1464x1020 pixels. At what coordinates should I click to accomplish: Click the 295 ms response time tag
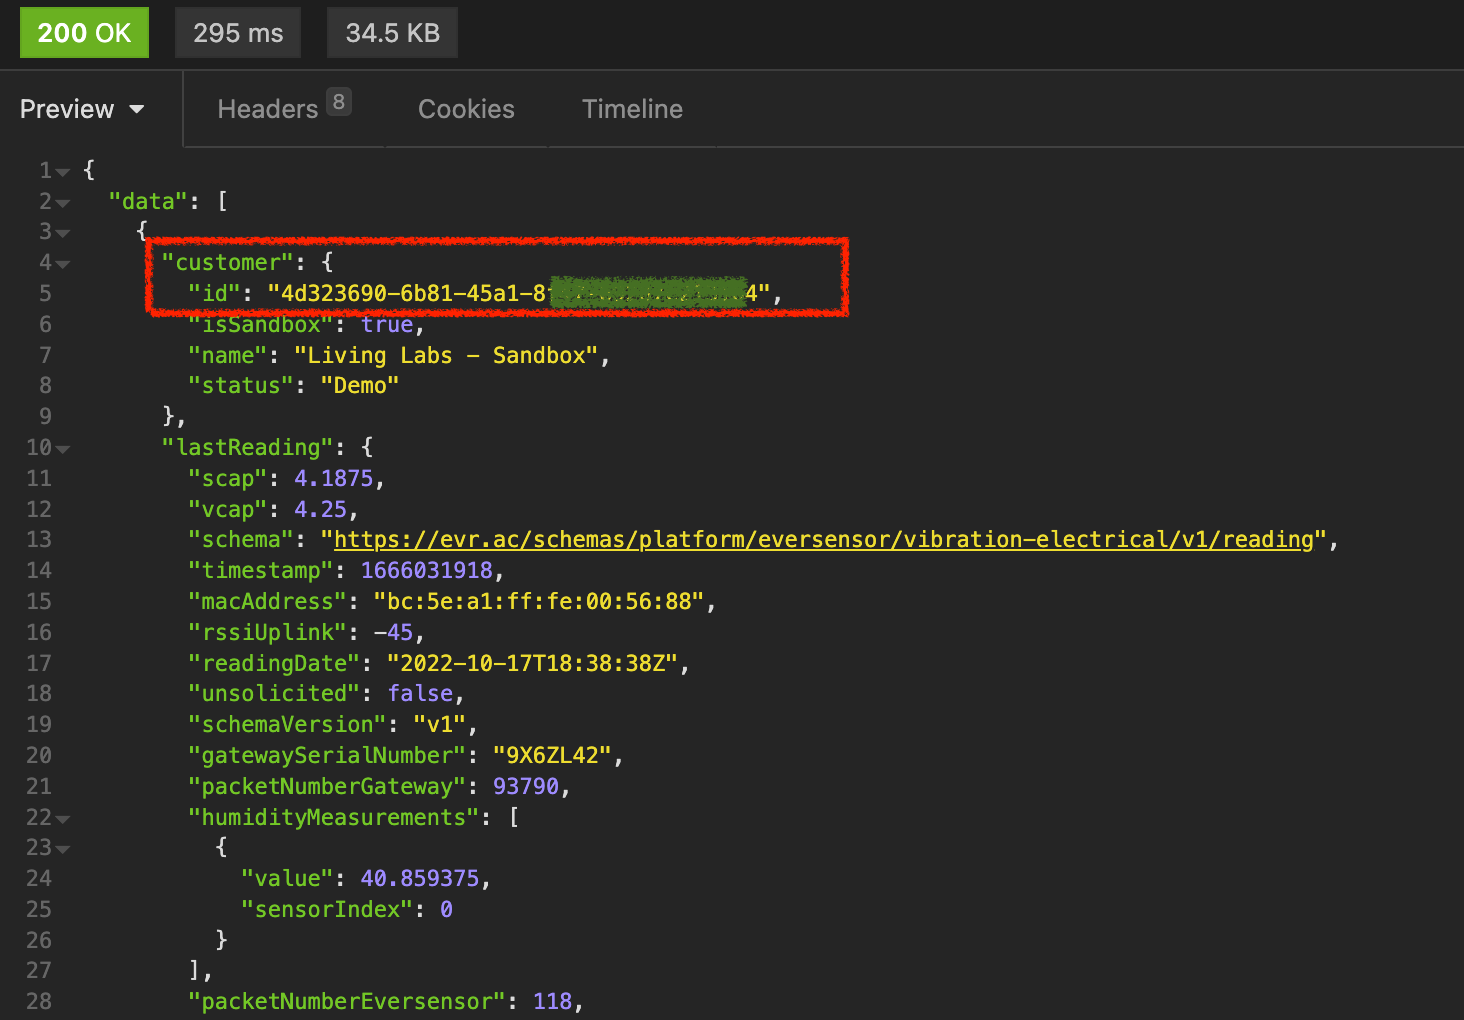tap(238, 33)
